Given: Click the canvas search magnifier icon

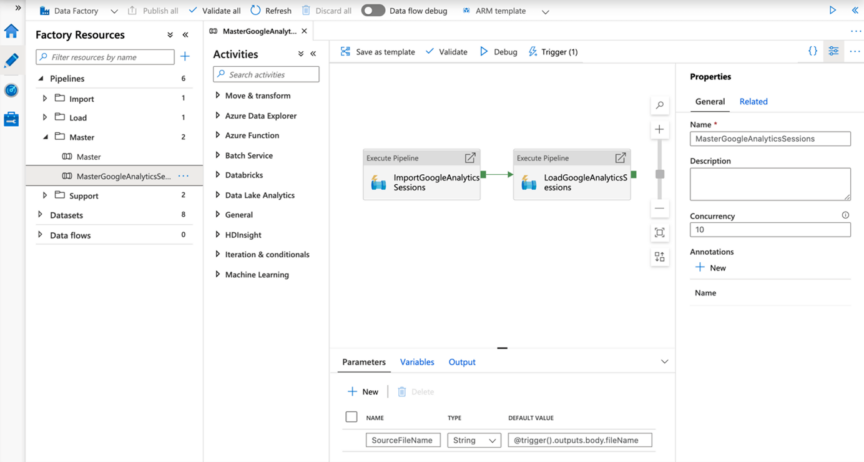Looking at the screenshot, I should tap(659, 105).
